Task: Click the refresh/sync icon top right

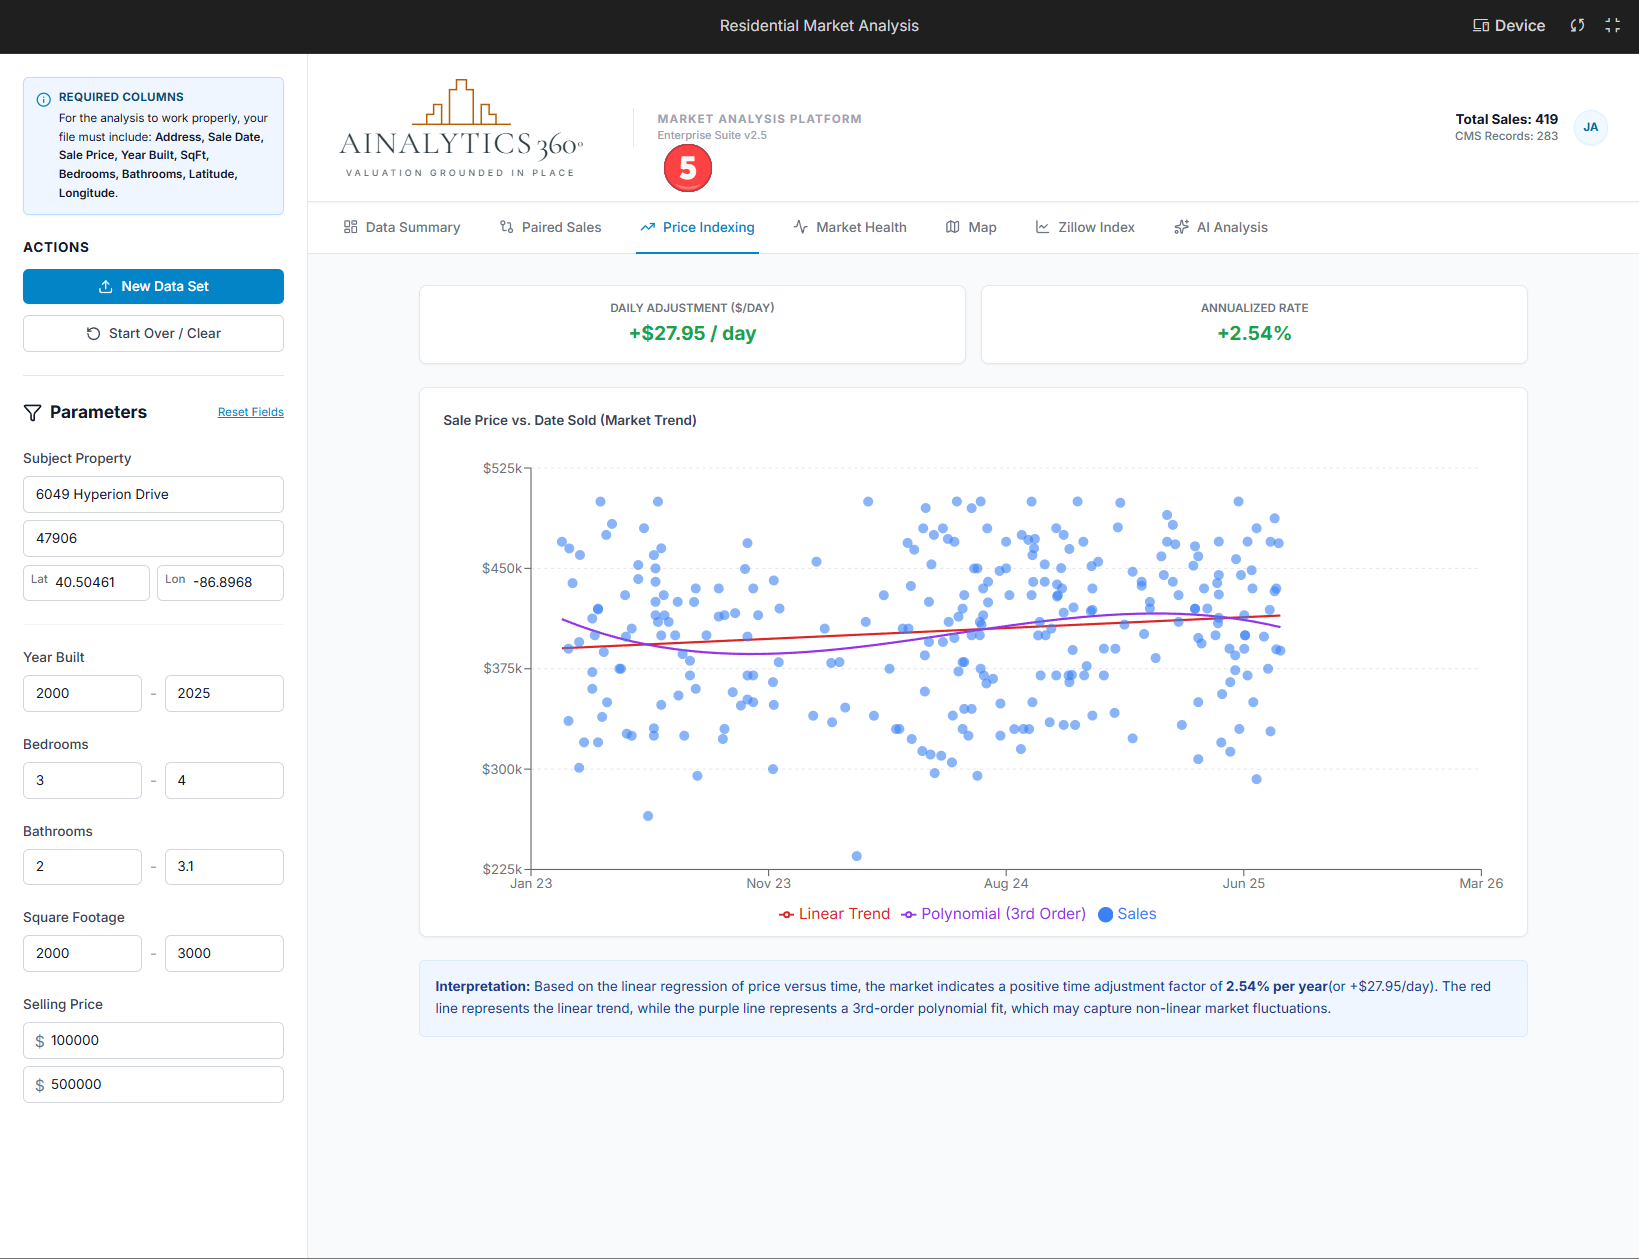Action: [x=1577, y=25]
